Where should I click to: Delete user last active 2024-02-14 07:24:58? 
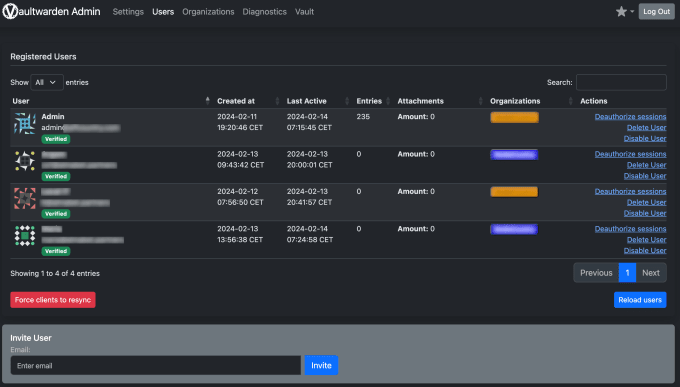(647, 239)
